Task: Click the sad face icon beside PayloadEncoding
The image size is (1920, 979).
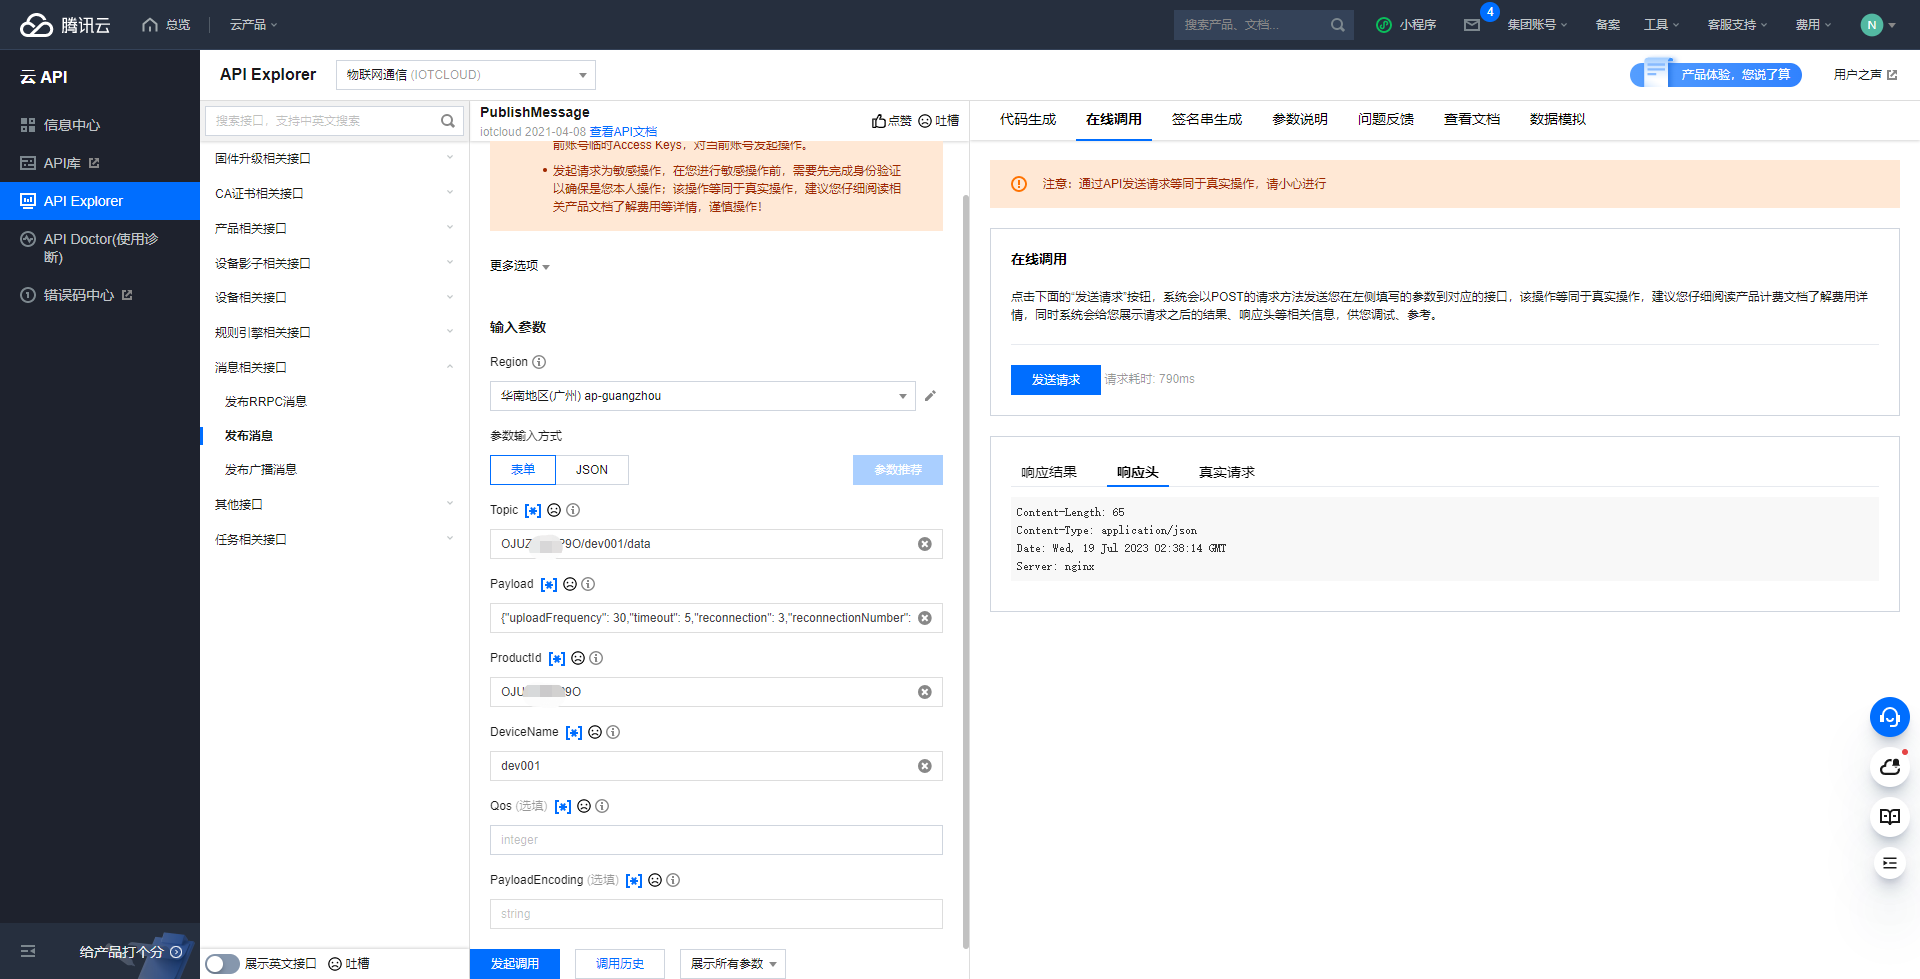Action: click(x=655, y=880)
